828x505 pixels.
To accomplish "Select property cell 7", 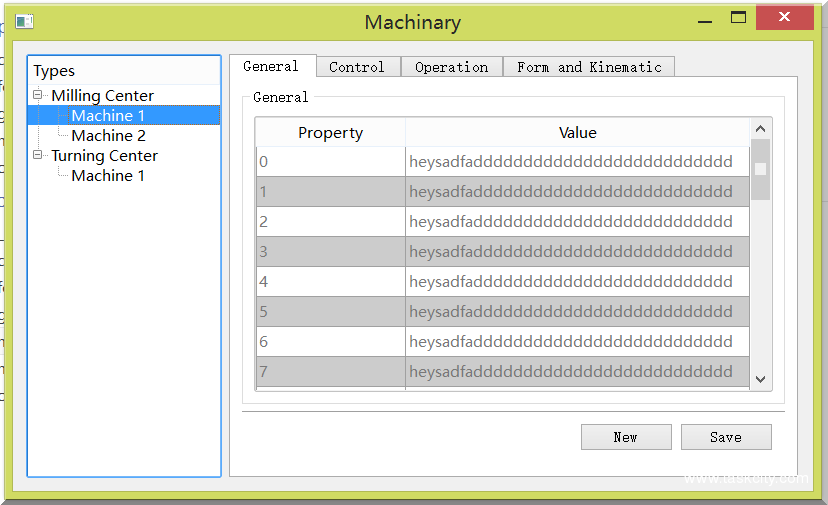I will (331, 372).
